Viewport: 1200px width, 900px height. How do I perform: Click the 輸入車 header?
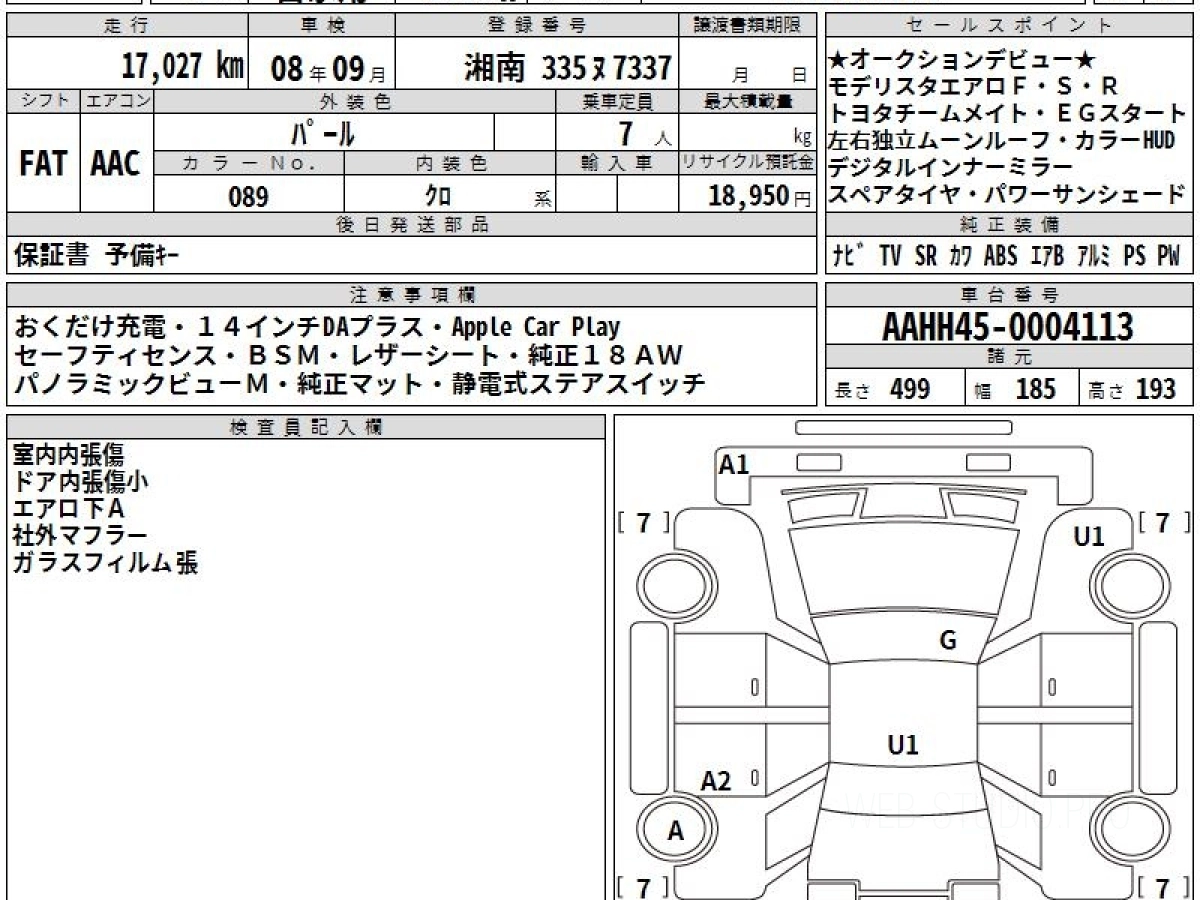point(617,164)
